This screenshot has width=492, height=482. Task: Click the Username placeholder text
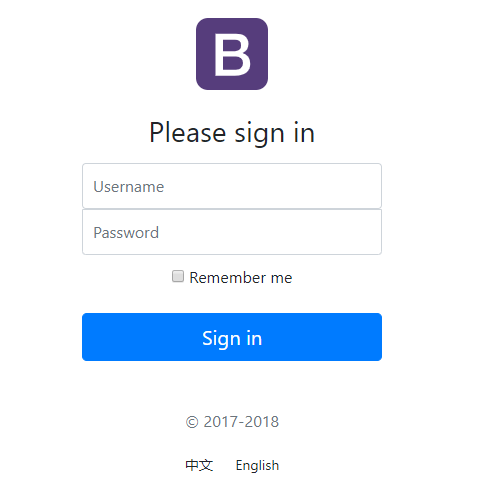click(129, 186)
